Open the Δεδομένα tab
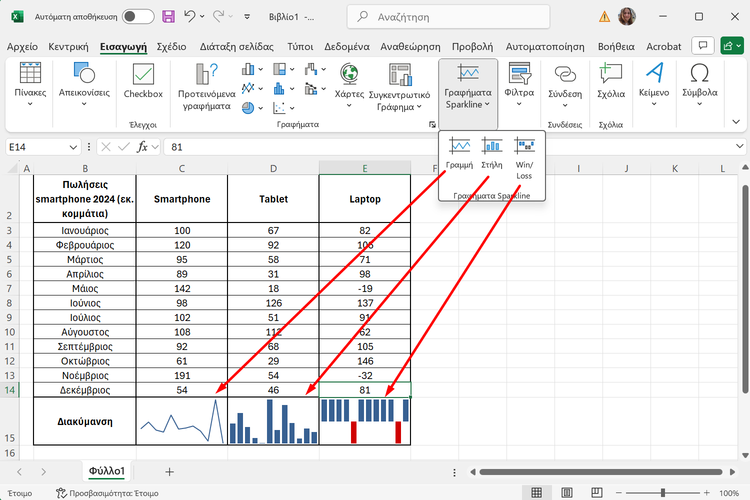This screenshot has width=750, height=500. 347,46
